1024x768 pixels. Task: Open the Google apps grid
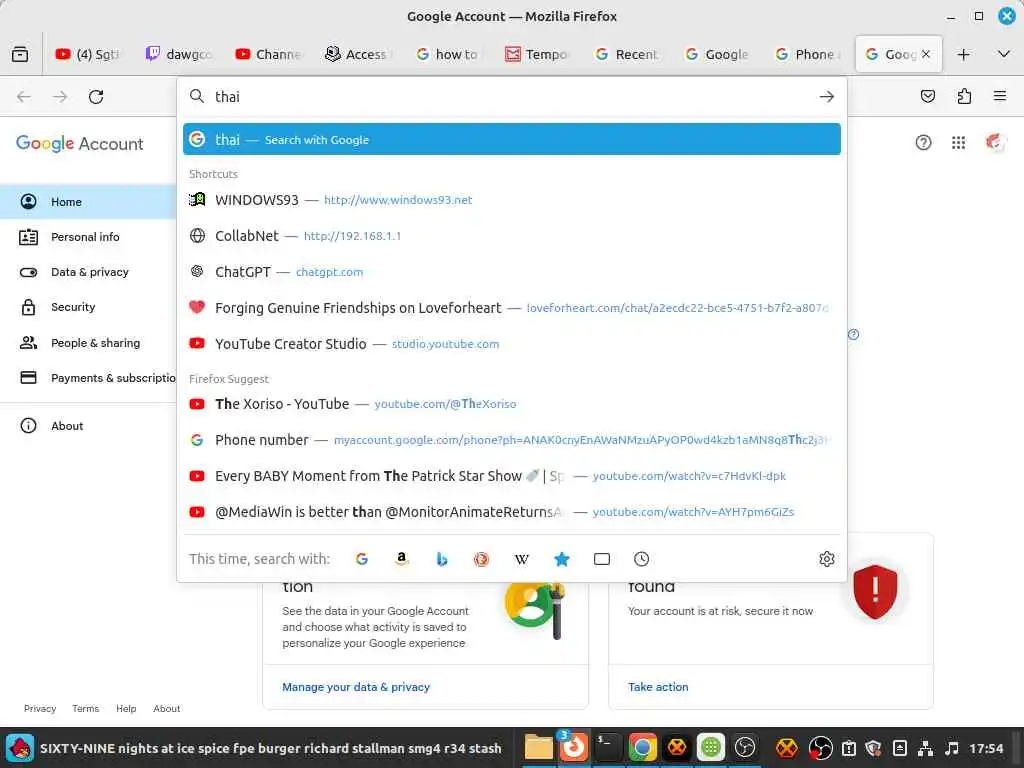tap(958, 142)
